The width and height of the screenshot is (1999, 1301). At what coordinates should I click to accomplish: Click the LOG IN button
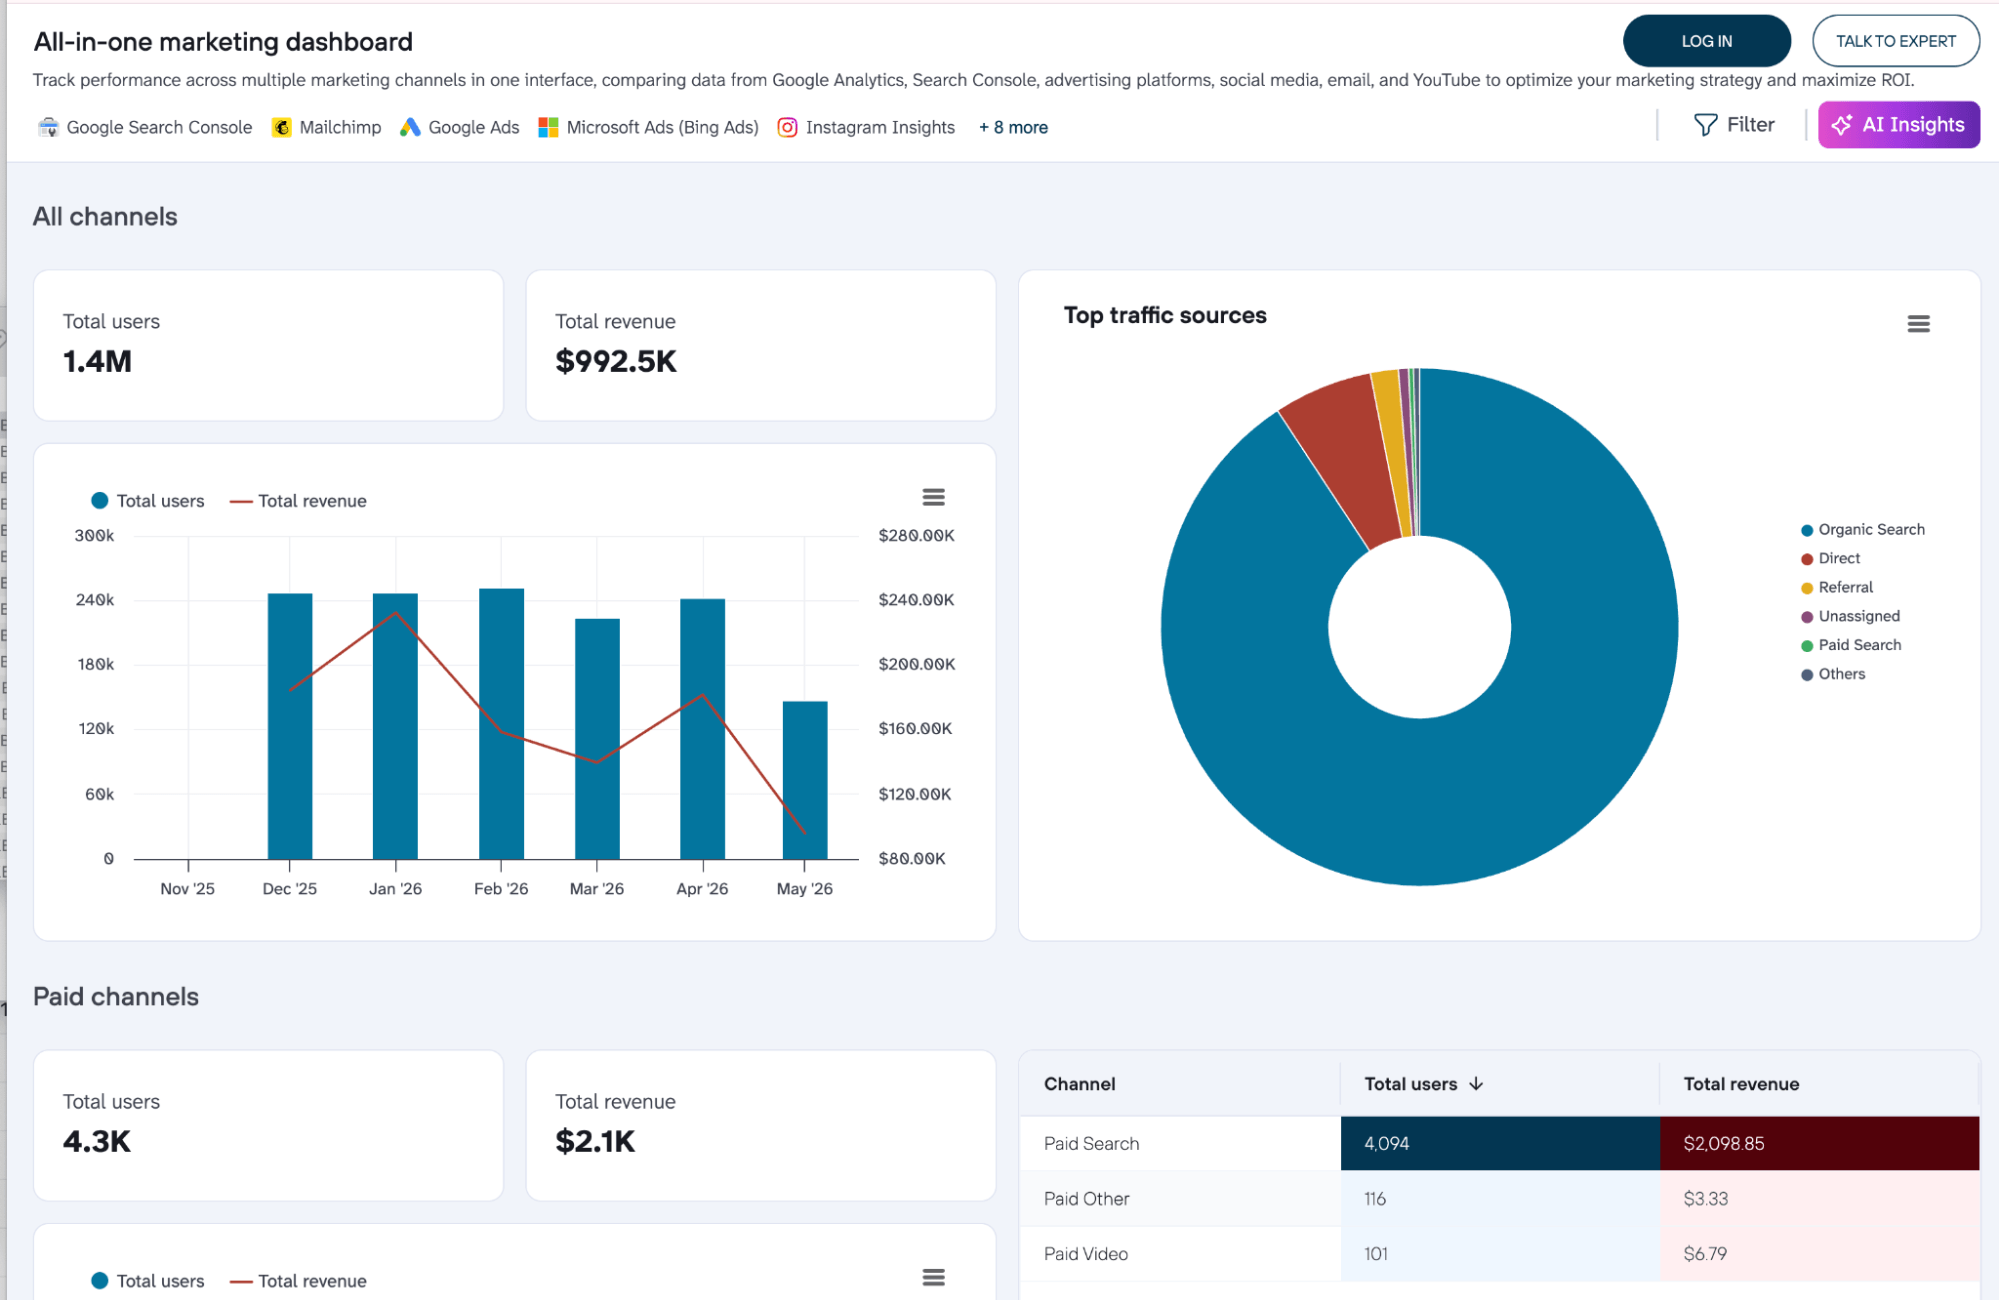(x=1706, y=41)
